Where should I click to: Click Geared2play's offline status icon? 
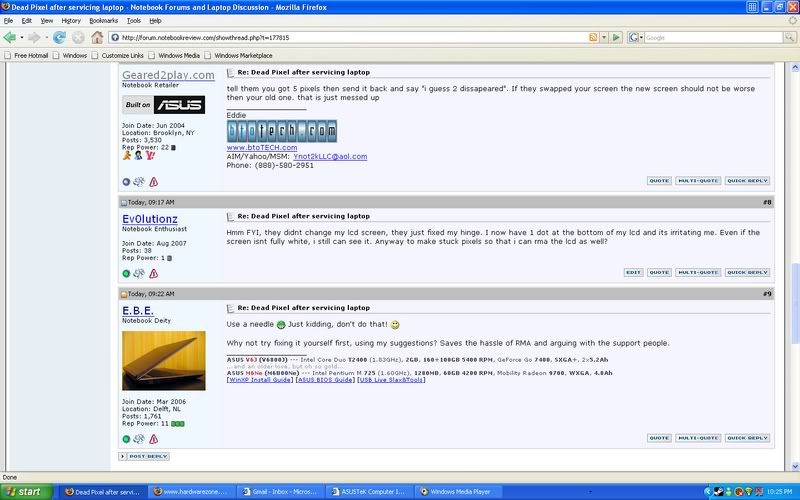pos(126,182)
